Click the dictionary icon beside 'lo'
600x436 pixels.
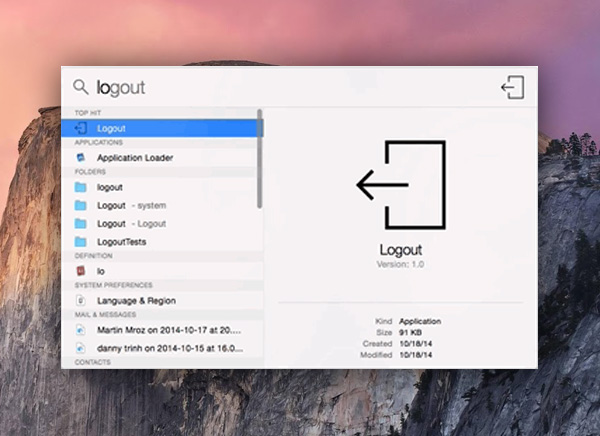pyautogui.click(x=81, y=271)
